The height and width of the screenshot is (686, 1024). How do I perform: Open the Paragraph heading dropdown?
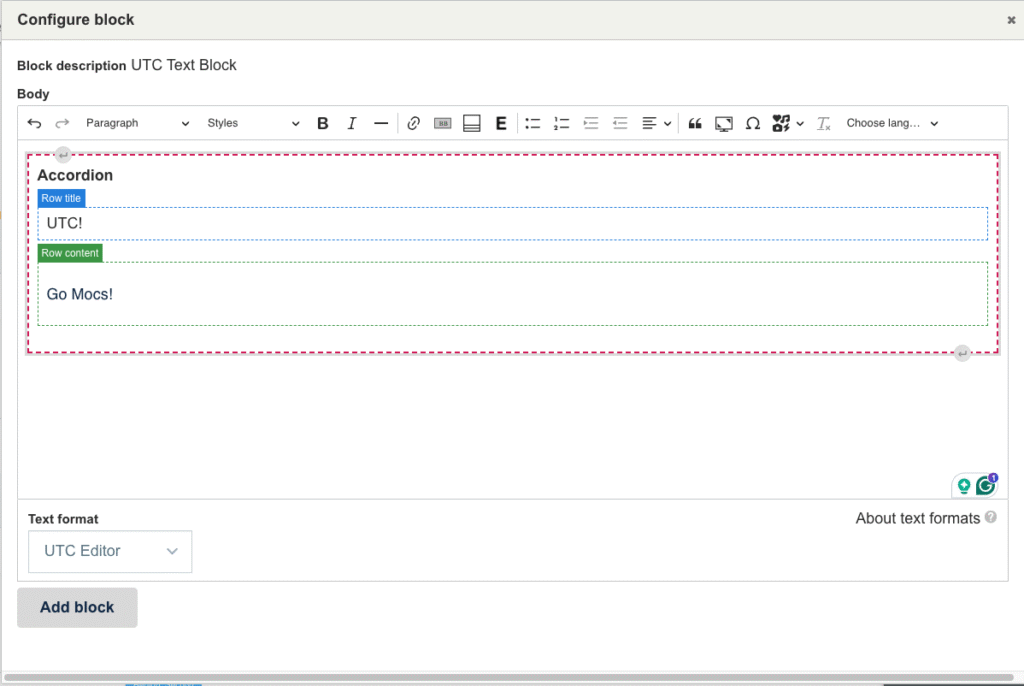pos(137,123)
